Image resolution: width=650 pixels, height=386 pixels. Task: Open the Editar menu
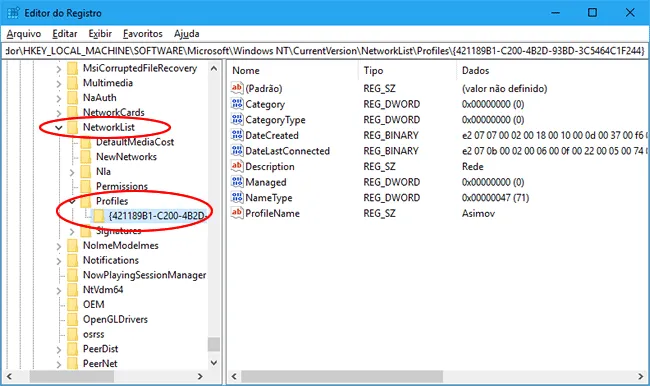pos(65,34)
